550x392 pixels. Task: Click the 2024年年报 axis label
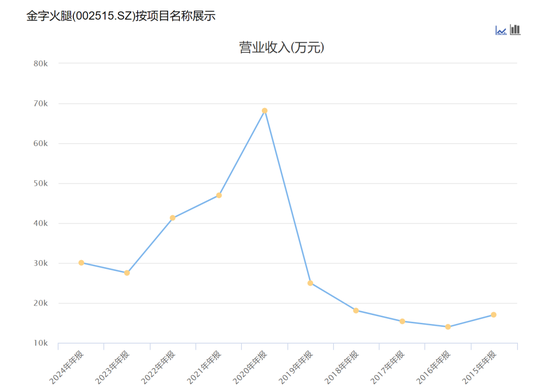(66, 367)
